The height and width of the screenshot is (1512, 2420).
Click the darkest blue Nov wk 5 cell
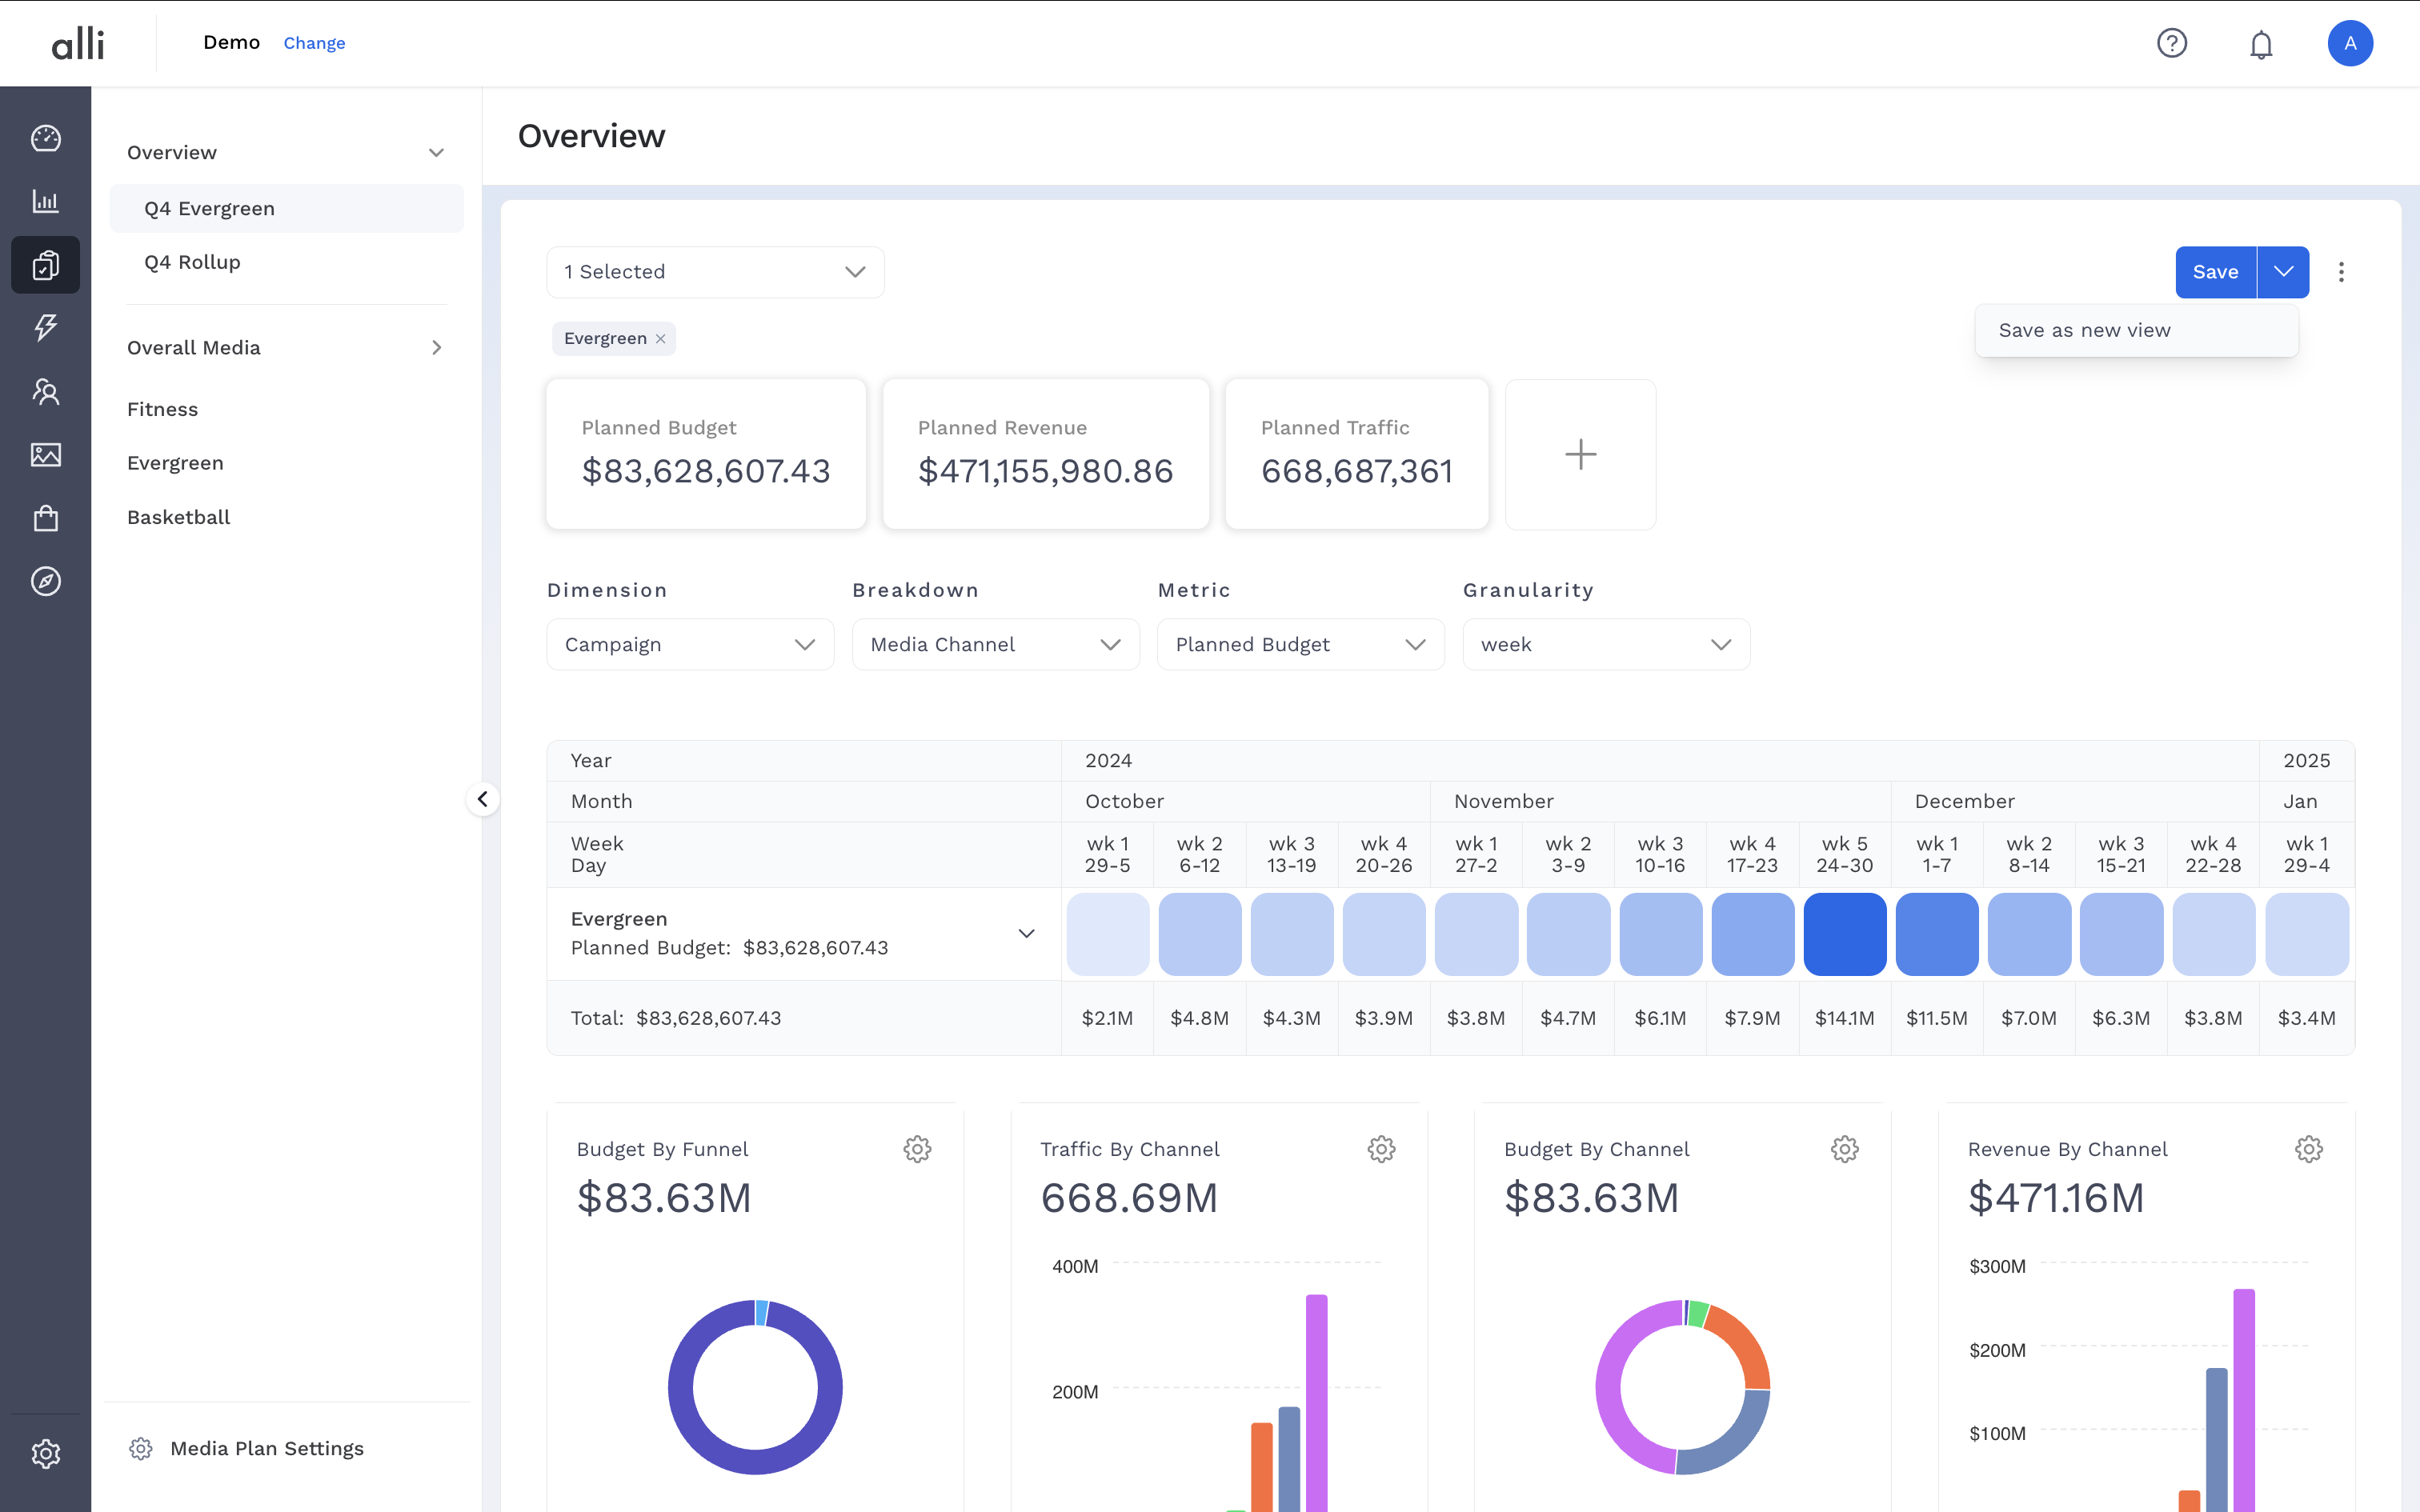pyautogui.click(x=1844, y=933)
